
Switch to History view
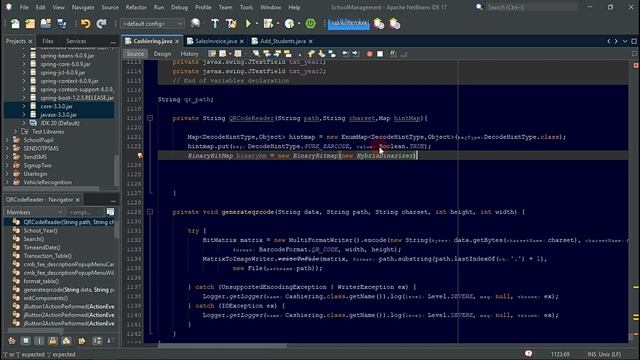point(189,54)
